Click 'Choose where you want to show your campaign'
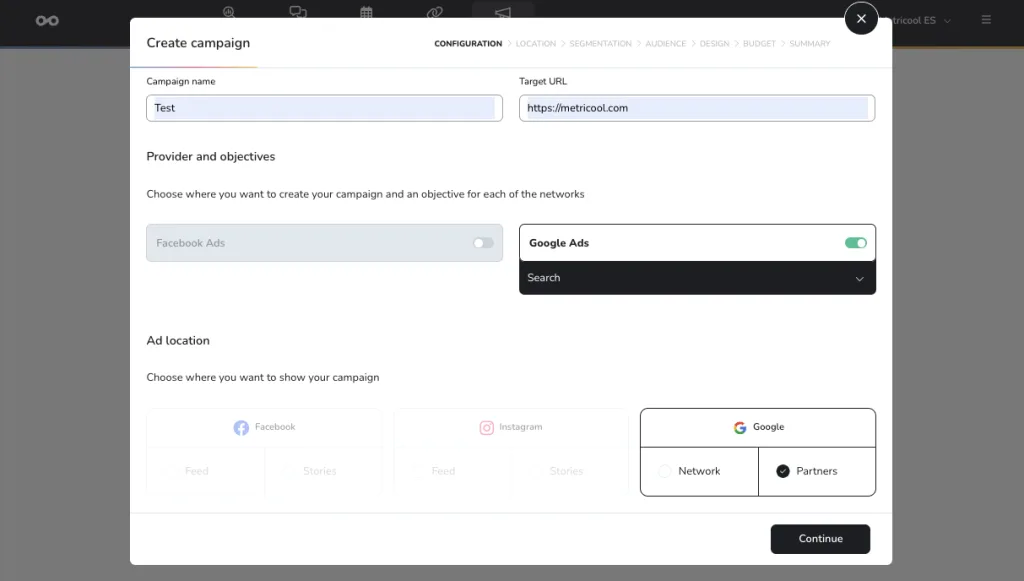Viewport: 1024px width, 581px height. (263, 377)
